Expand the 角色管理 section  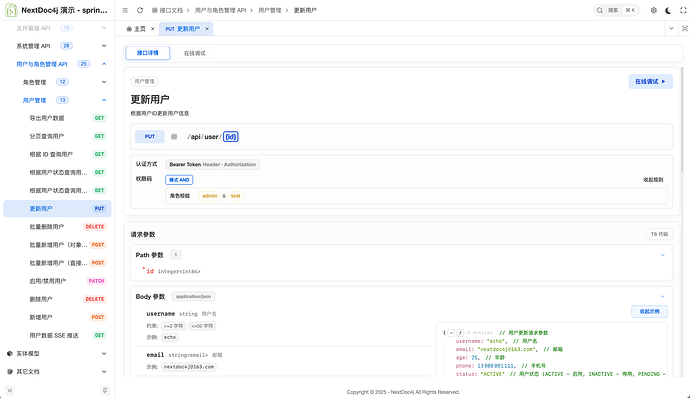pyautogui.click(x=104, y=82)
